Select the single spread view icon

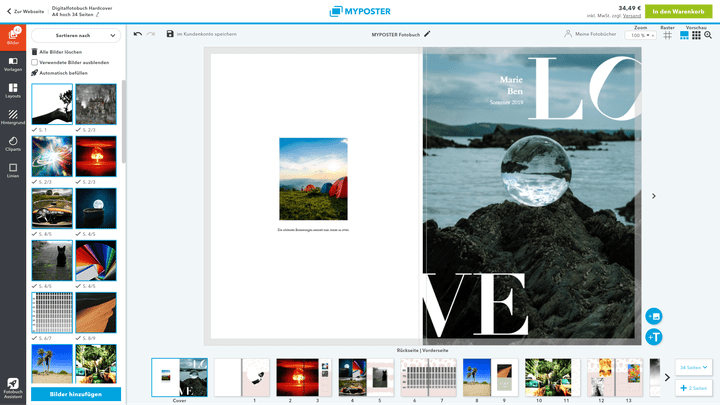(685, 35)
